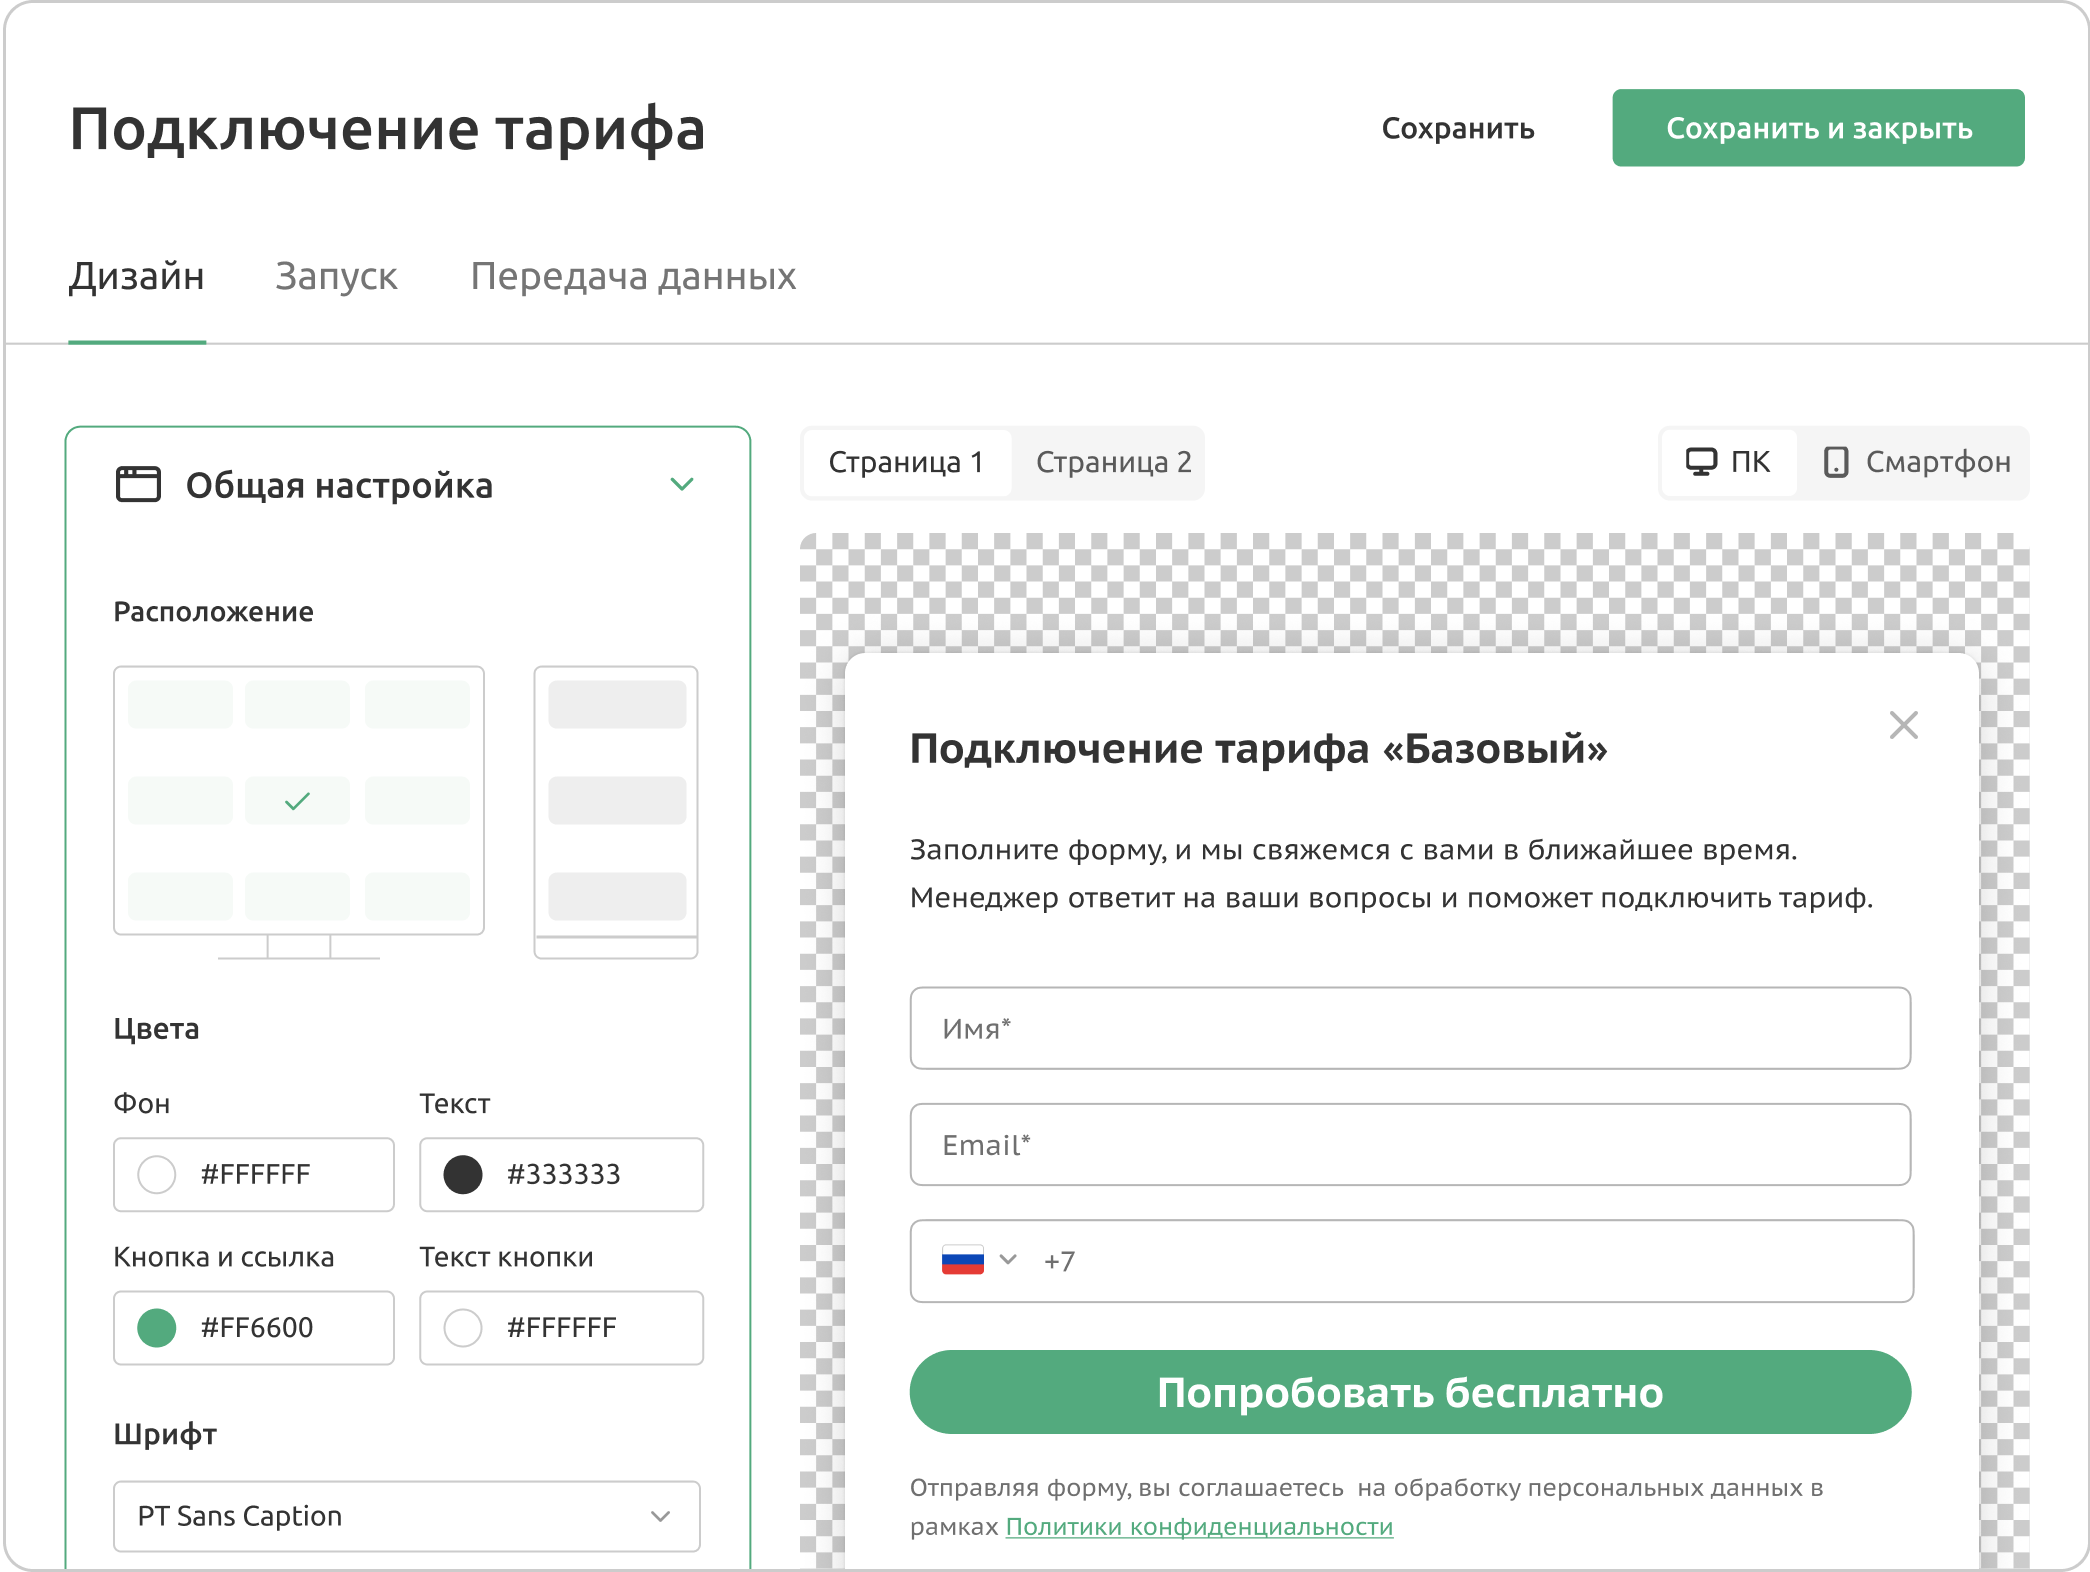Switch preview to Смартфон mode
This screenshot has height=1572, width=2090.
coord(1916,462)
